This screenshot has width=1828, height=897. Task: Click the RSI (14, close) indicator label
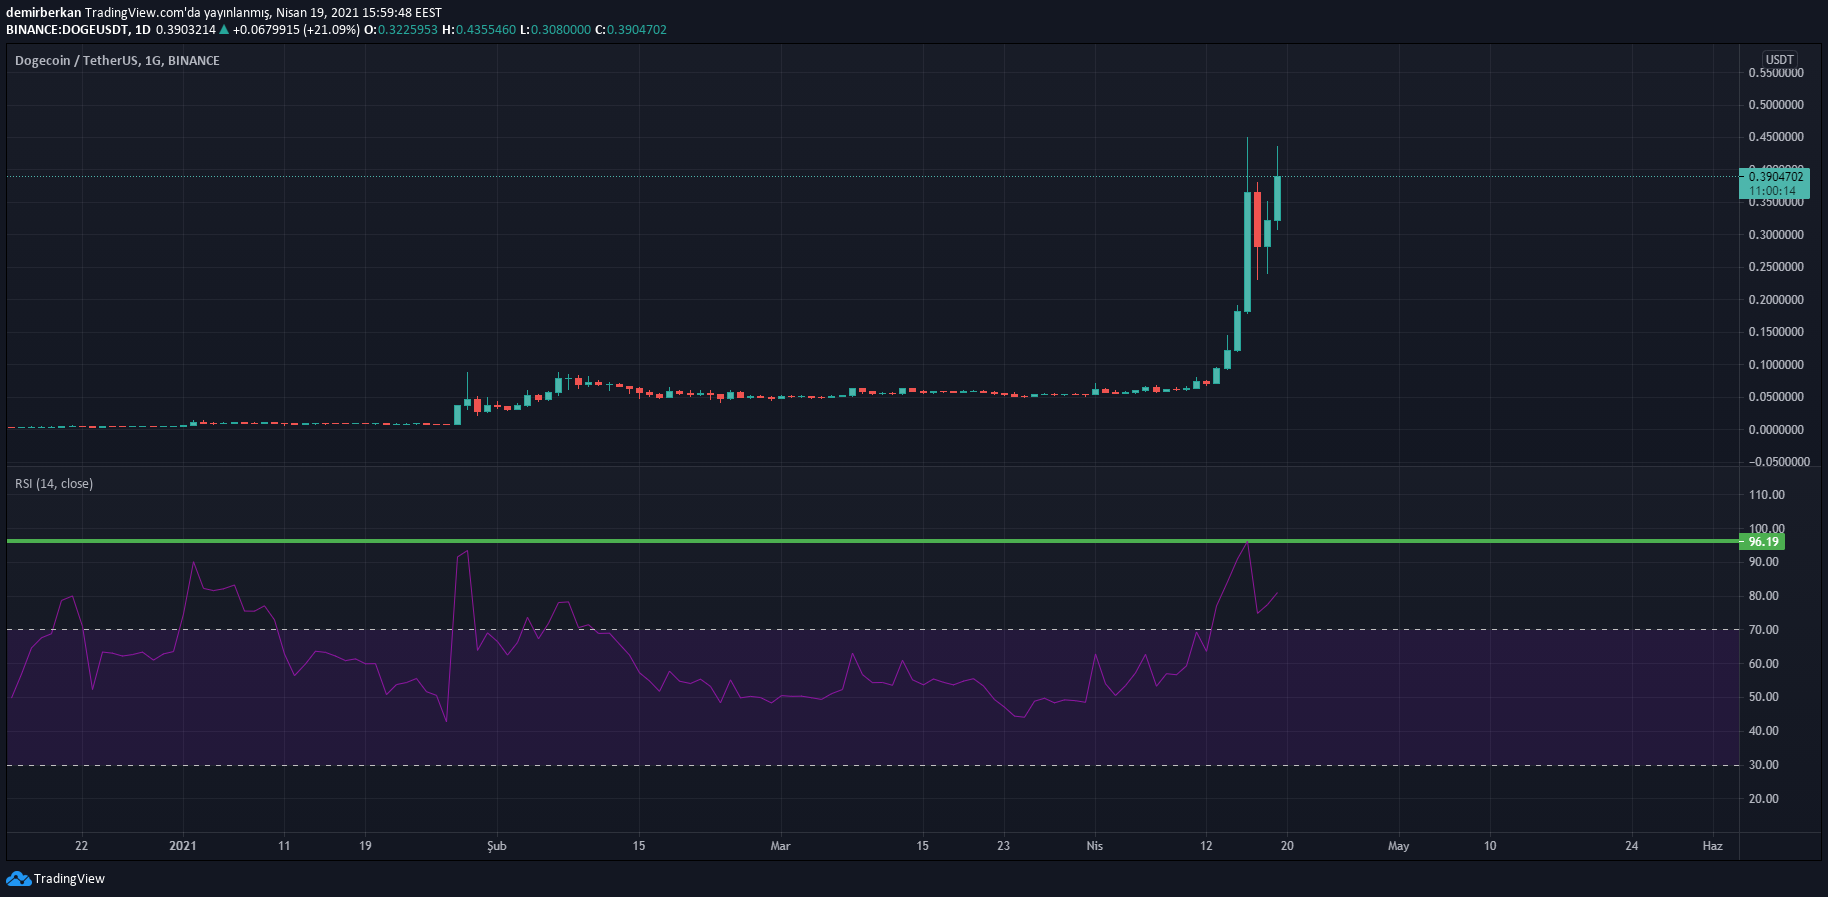(x=54, y=484)
